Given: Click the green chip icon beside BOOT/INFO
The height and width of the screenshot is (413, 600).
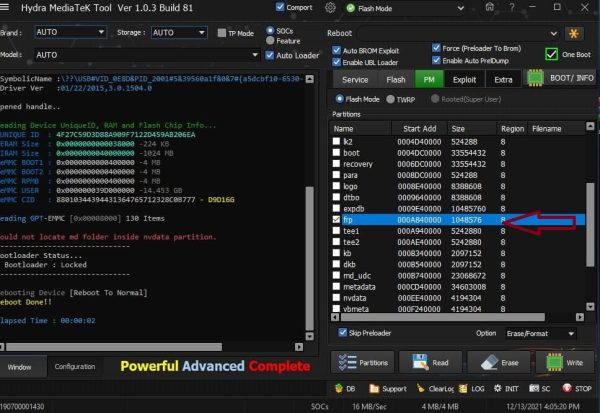Looking at the screenshot, I should (x=535, y=78).
